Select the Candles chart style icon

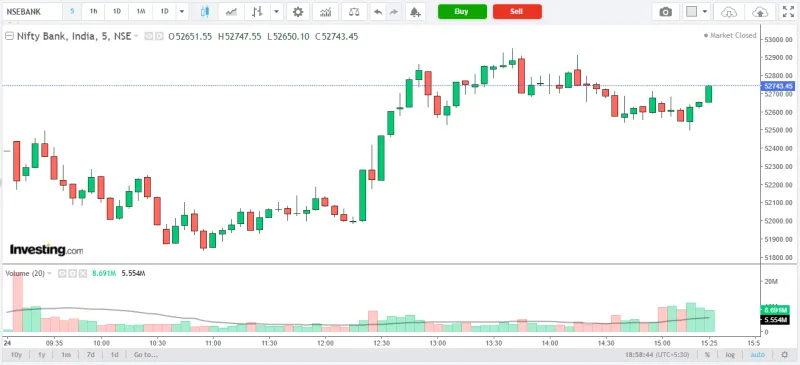(x=205, y=11)
